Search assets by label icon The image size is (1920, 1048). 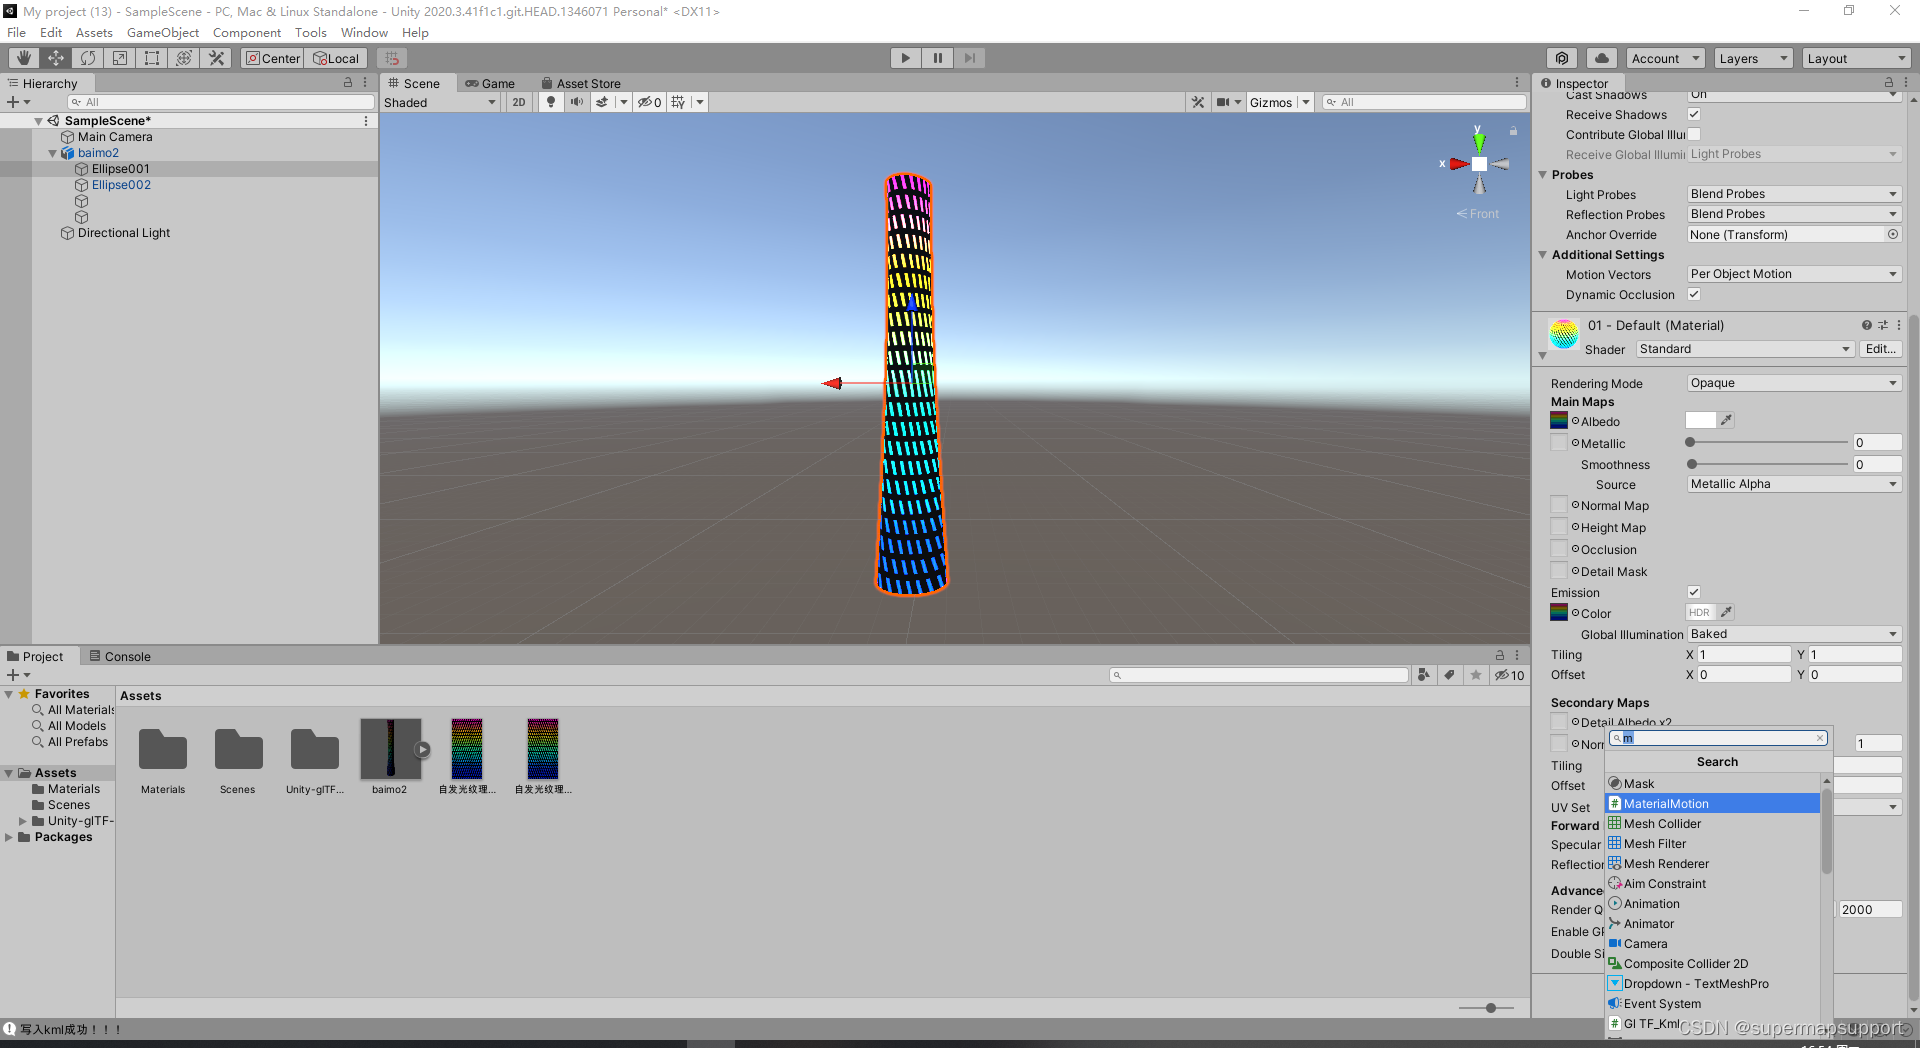1450,675
